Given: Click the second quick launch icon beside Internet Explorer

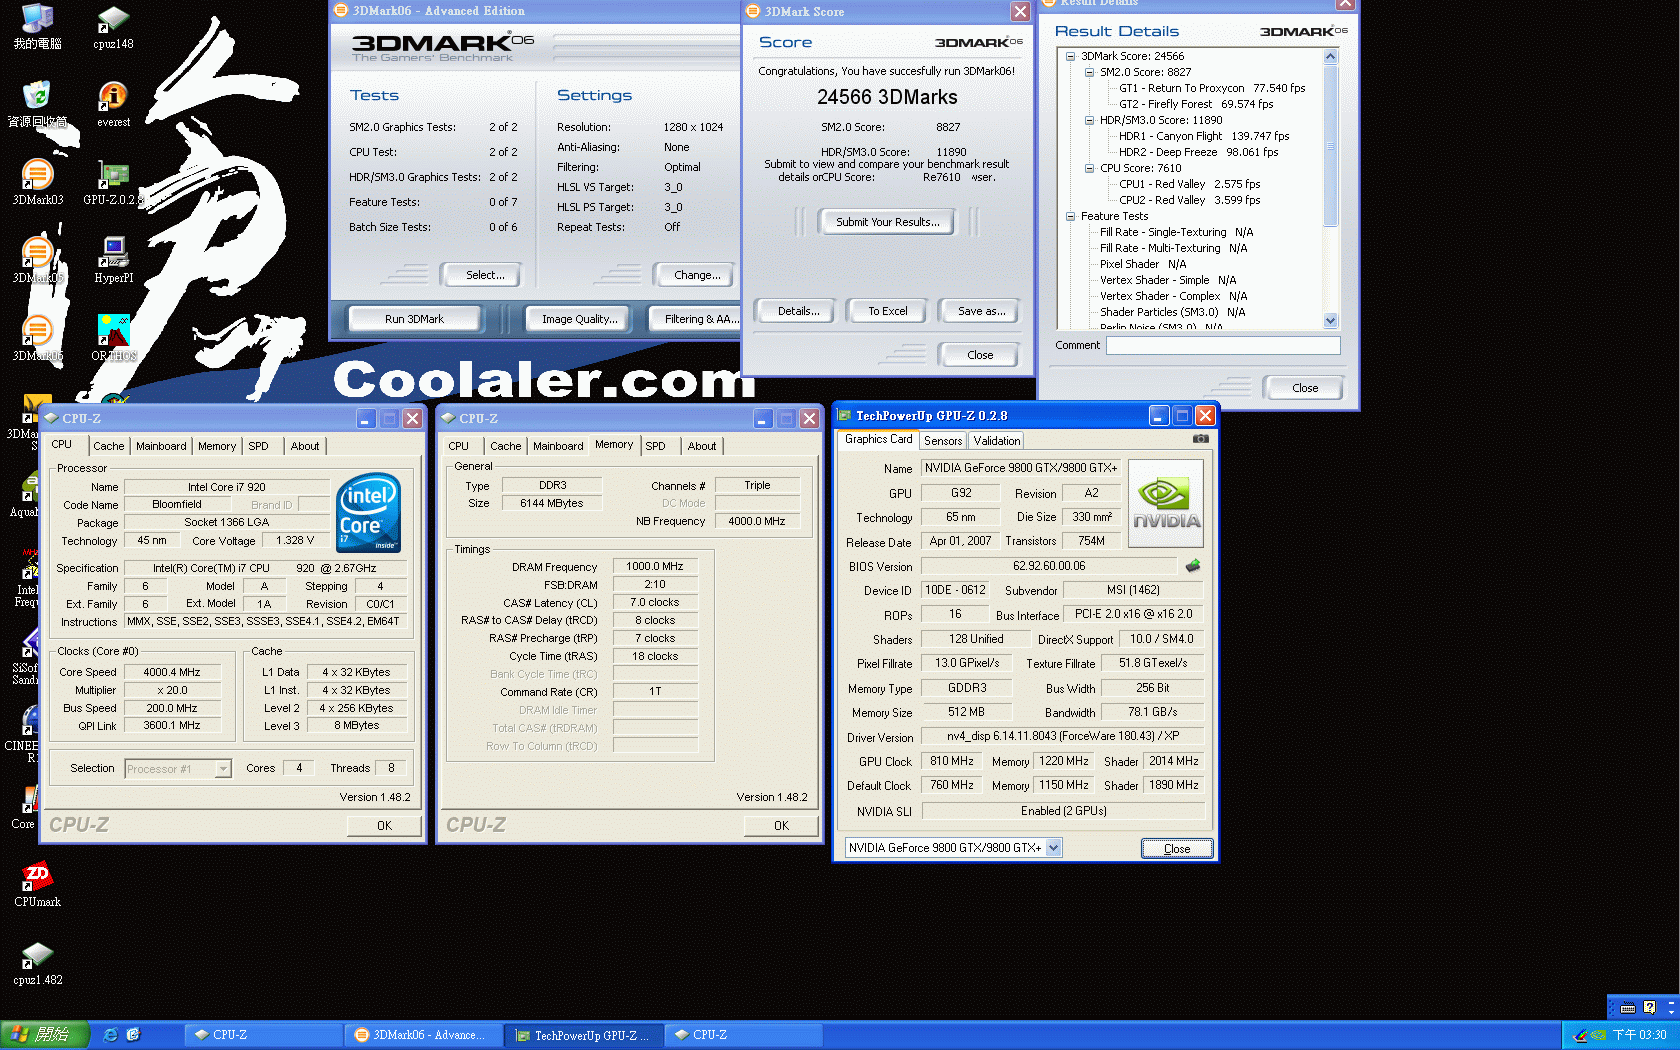Looking at the screenshot, I should 133,1035.
